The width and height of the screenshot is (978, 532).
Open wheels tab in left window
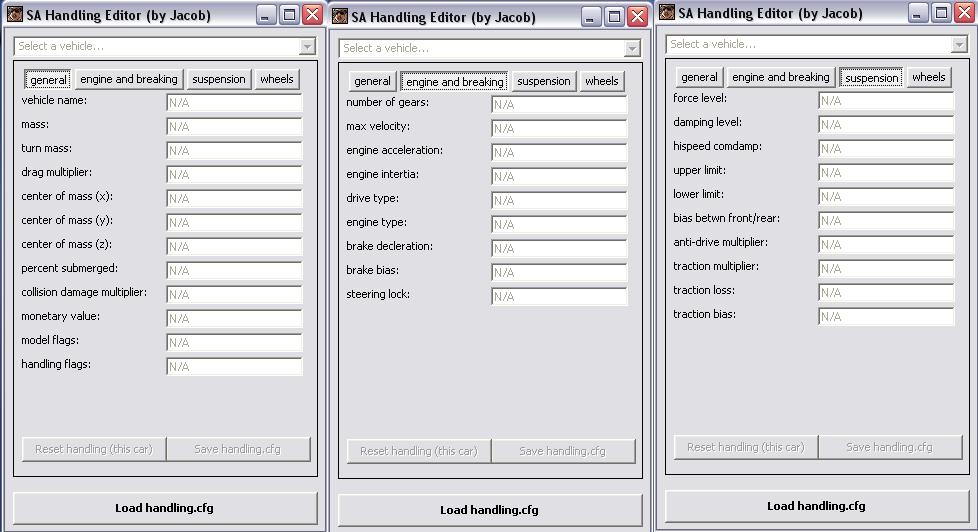(276, 79)
